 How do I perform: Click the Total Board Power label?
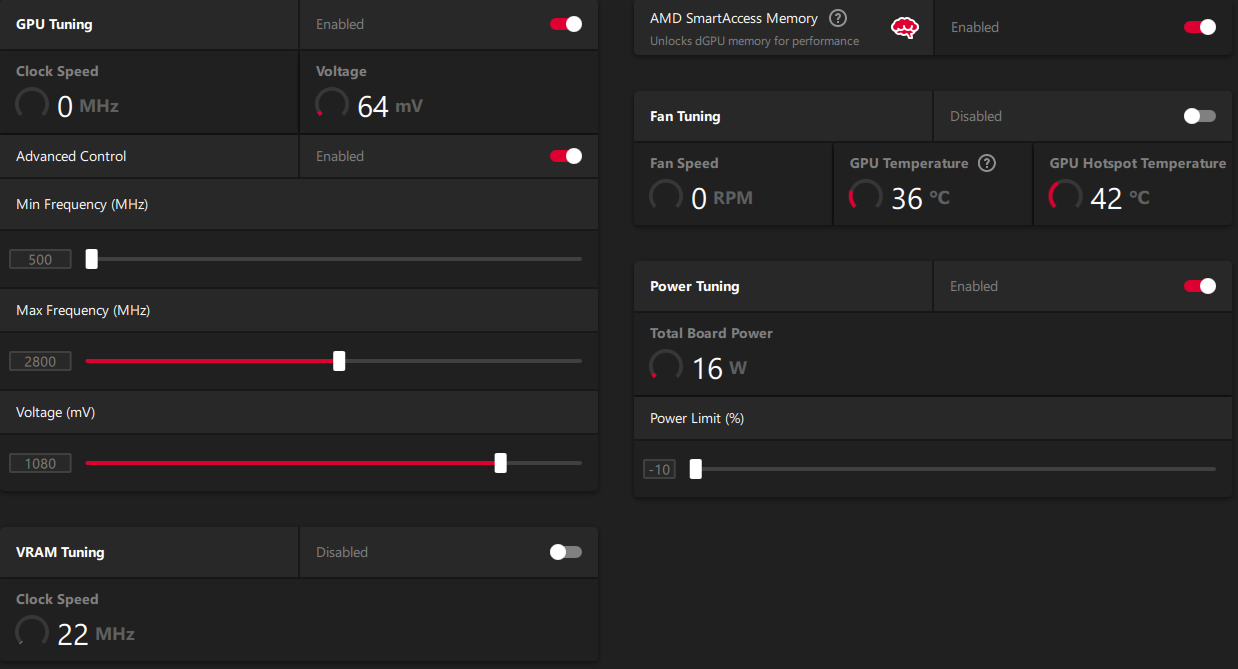click(711, 333)
